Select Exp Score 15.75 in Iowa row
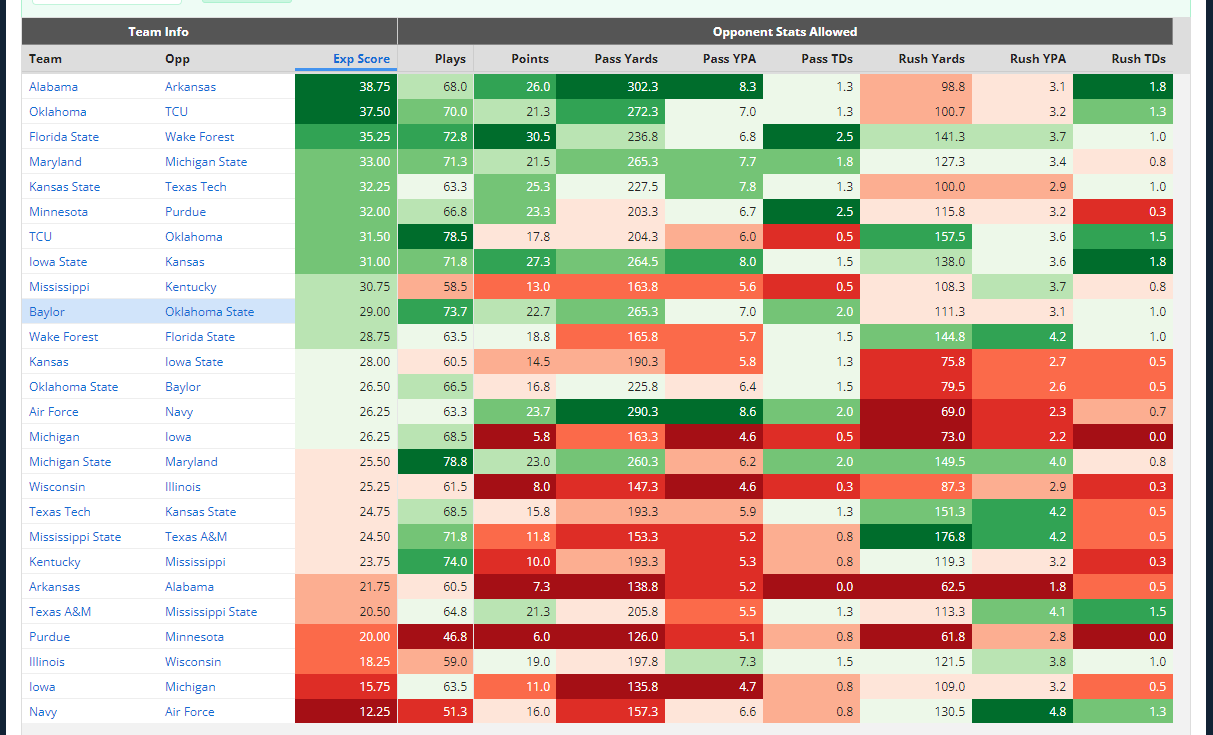This screenshot has height=735, width=1213. (x=346, y=687)
